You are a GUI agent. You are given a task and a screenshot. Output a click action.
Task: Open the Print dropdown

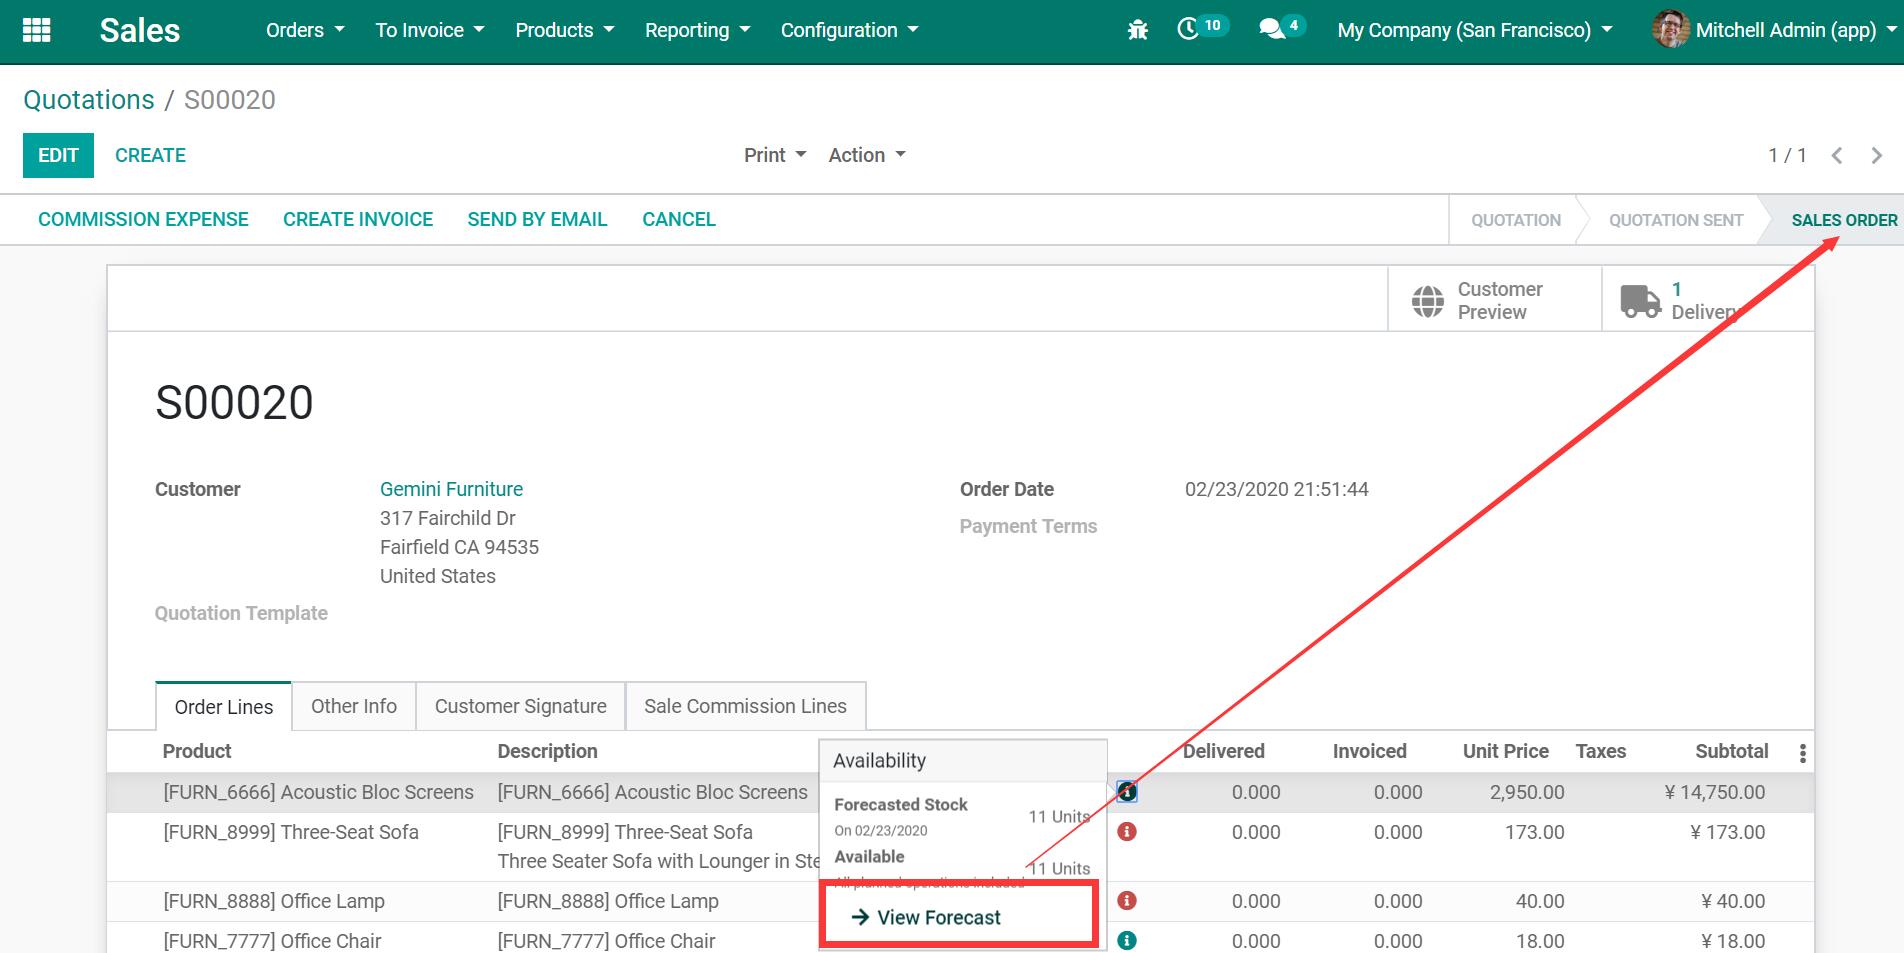coord(774,155)
